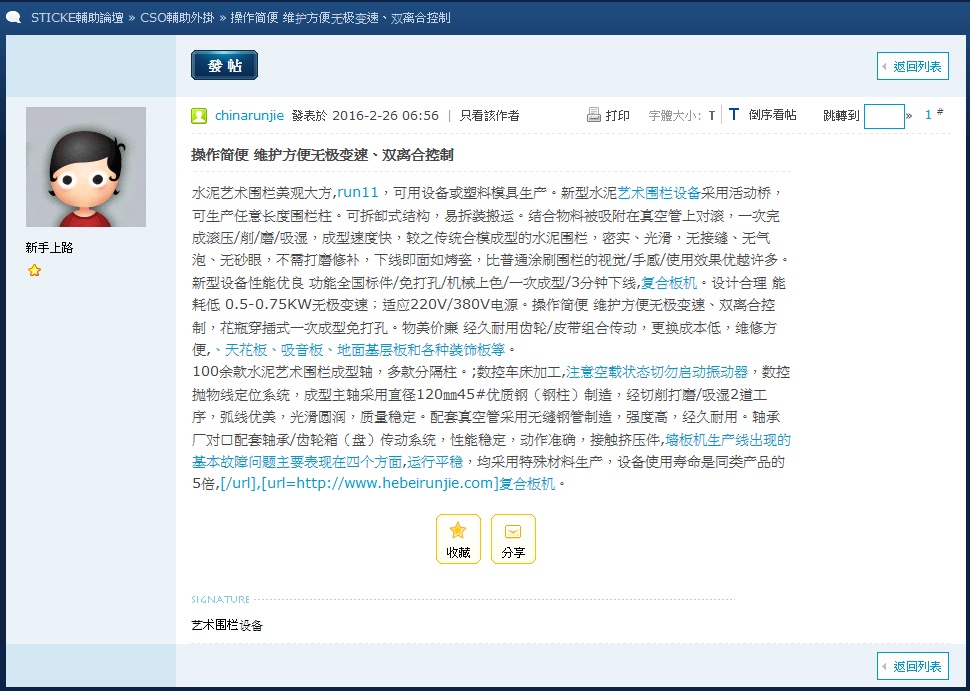Click the thread title breadcrumb link
Screen dimensions: 970x691
340,18
